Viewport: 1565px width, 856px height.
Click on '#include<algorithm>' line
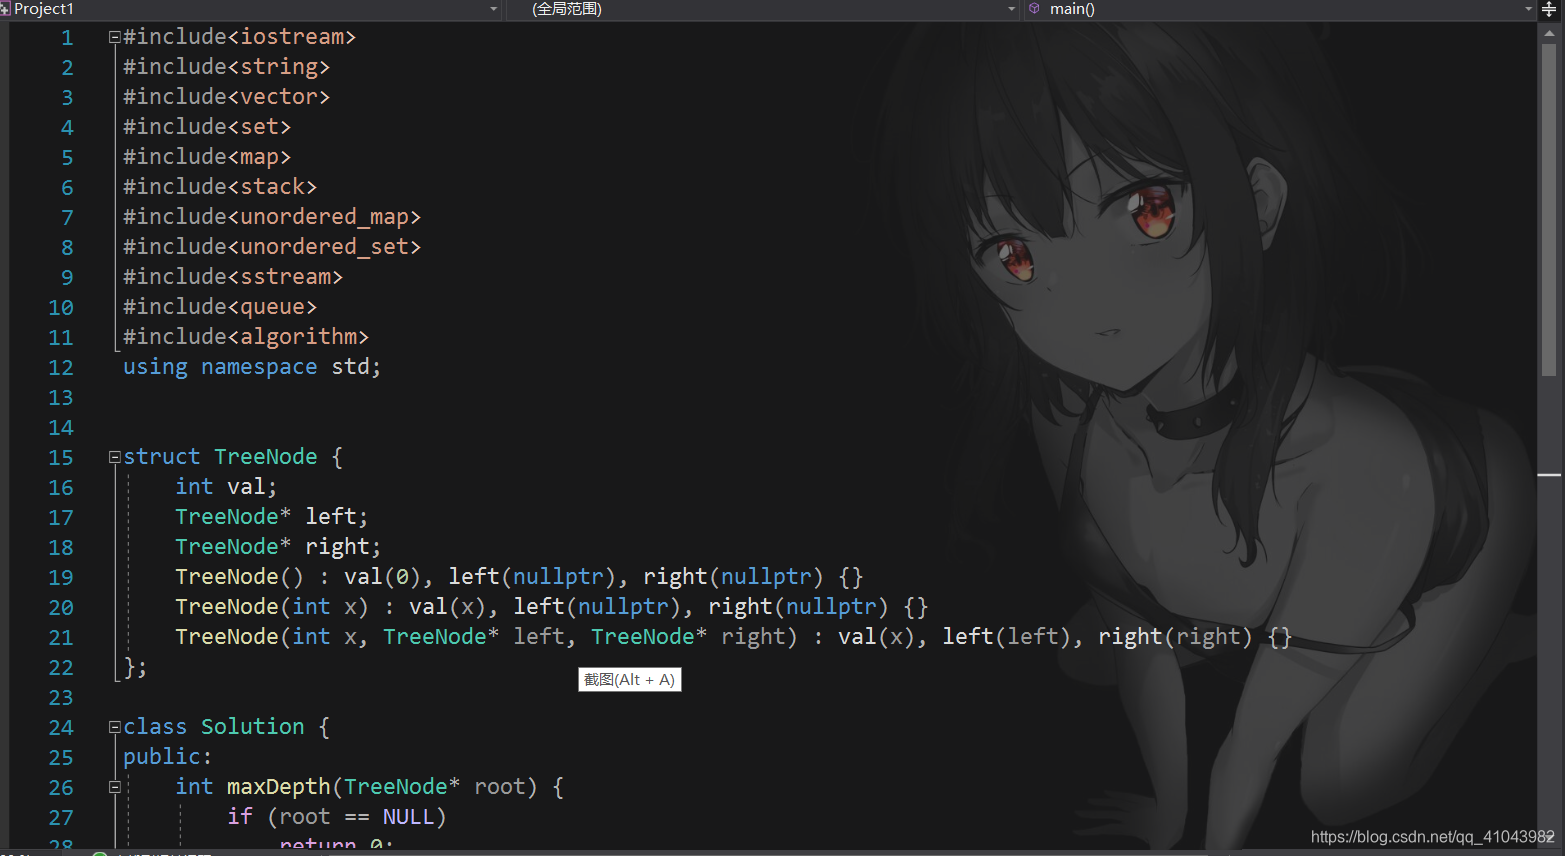click(246, 337)
